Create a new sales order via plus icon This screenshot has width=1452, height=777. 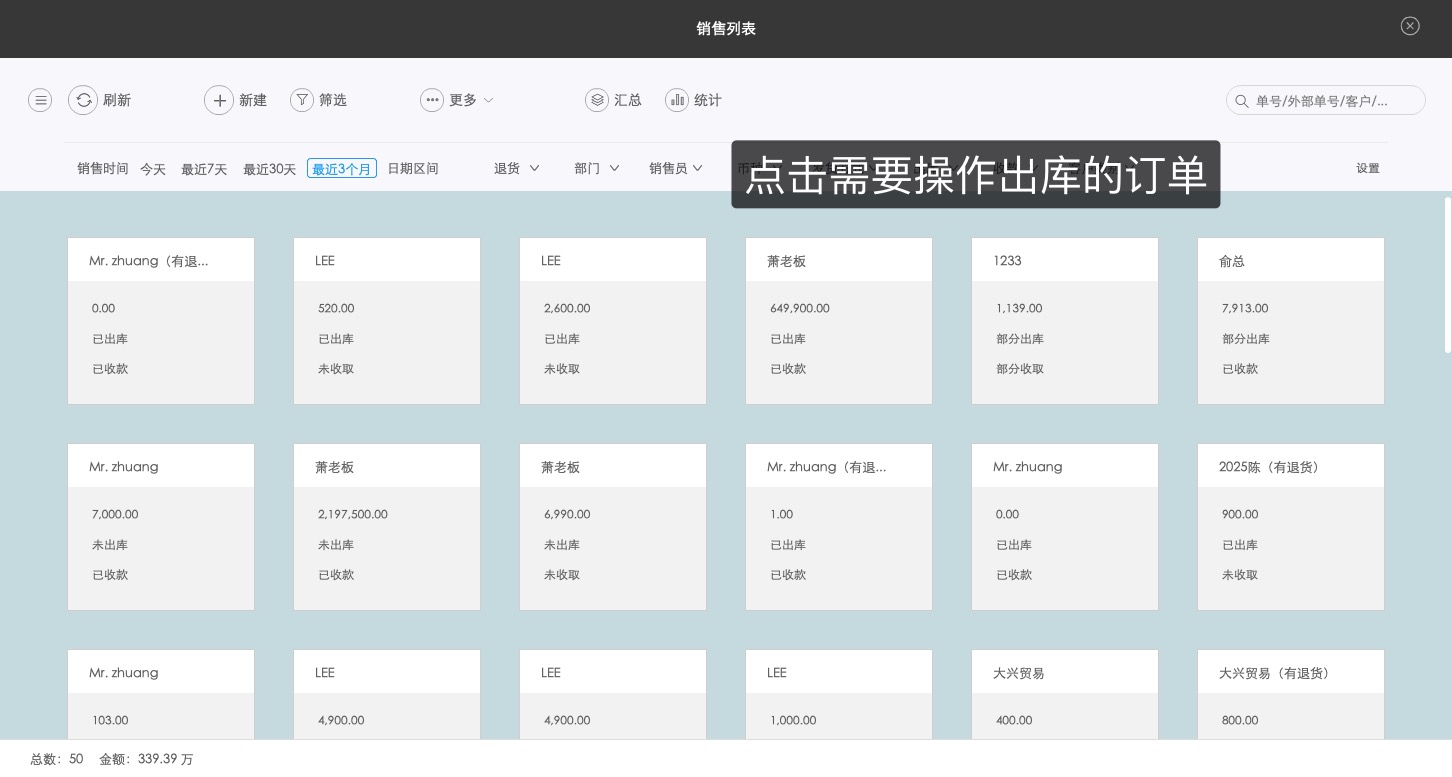click(x=220, y=100)
